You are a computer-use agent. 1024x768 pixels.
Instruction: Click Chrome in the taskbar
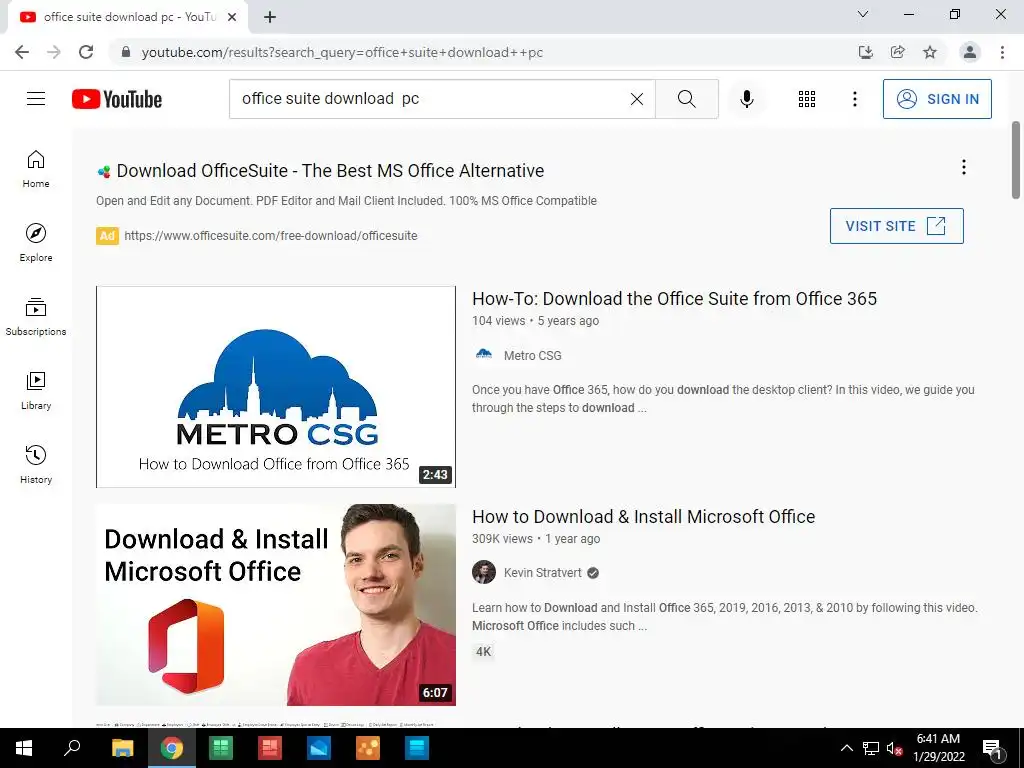click(172, 748)
